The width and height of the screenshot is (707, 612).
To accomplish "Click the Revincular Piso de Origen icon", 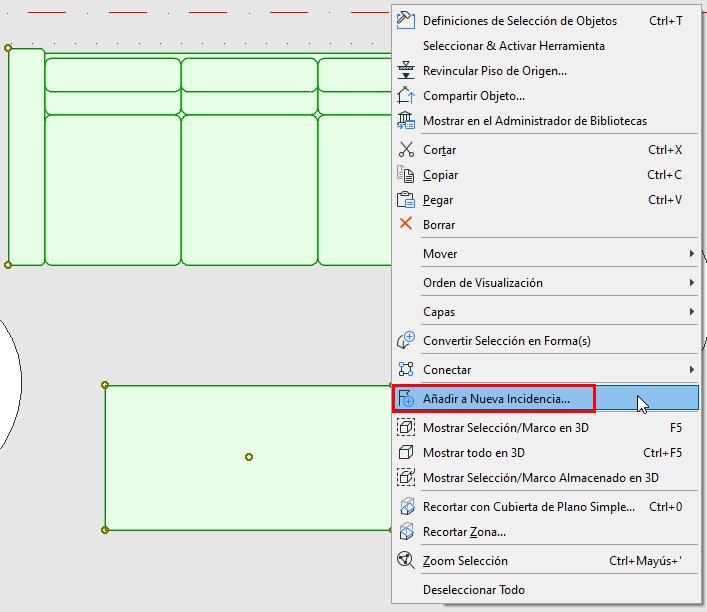I will pyautogui.click(x=406, y=71).
